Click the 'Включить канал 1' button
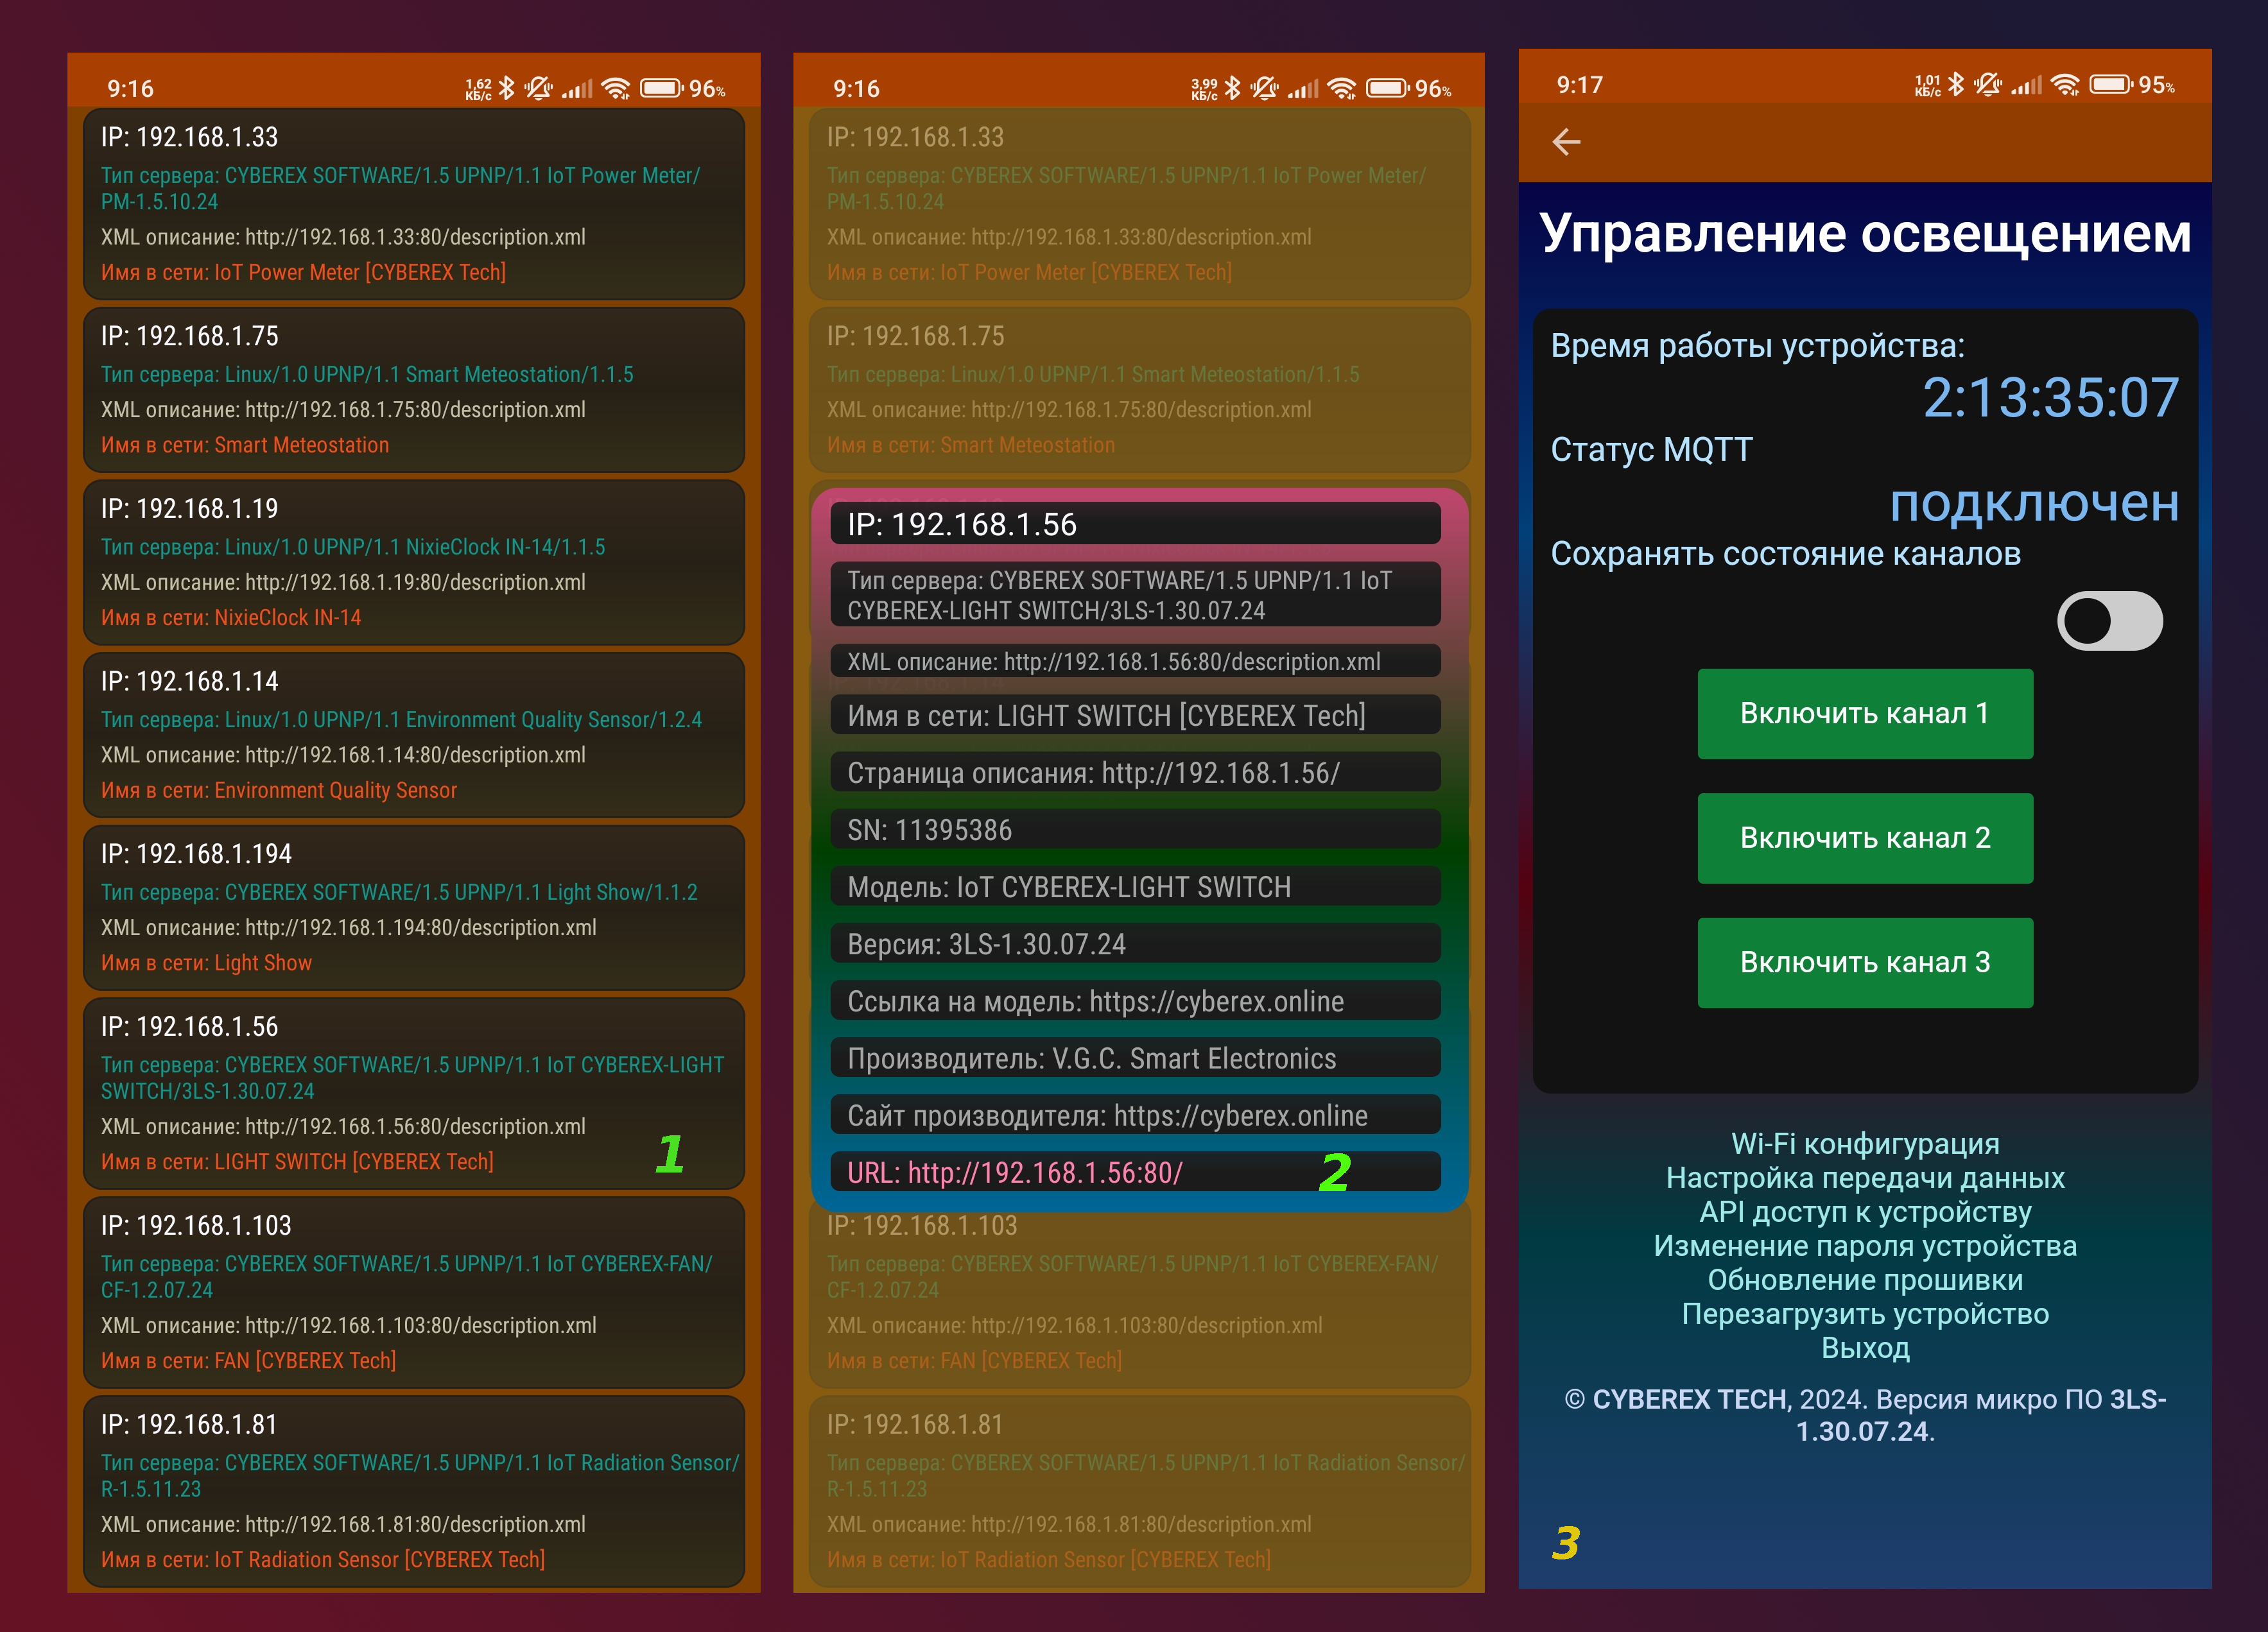 pos(1865,714)
